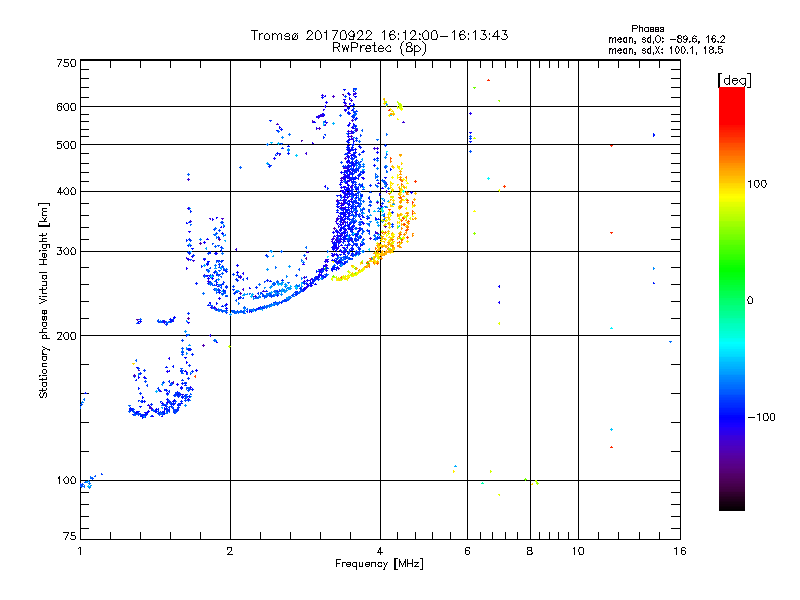The width and height of the screenshot is (800, 600).
Task: Click y-axis tick label '300'
Action: coord(66,251)
